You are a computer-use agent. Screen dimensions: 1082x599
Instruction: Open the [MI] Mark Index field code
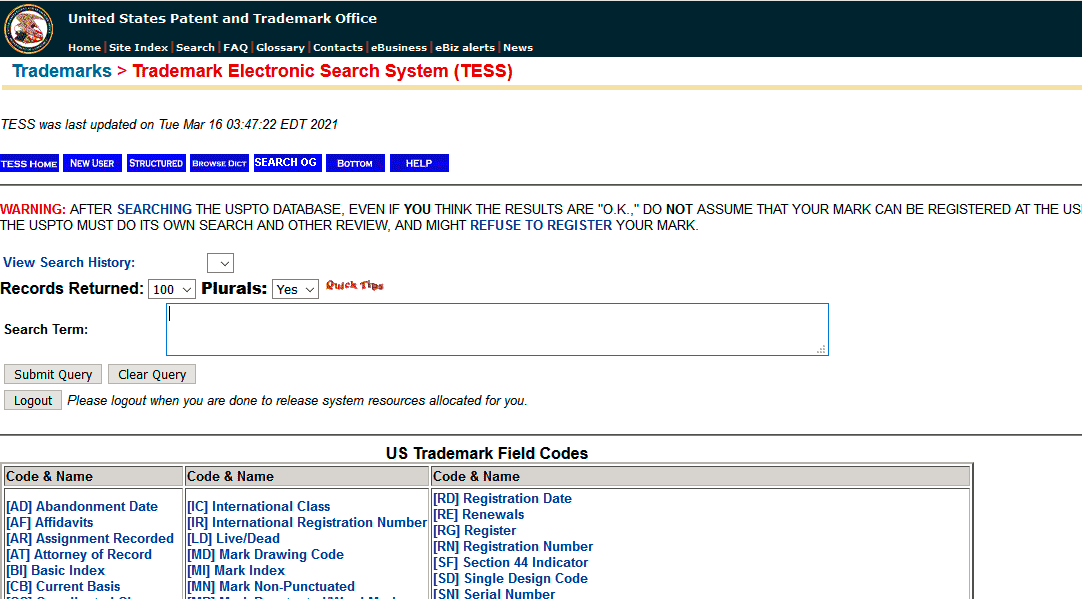click(x=236, y=570)
